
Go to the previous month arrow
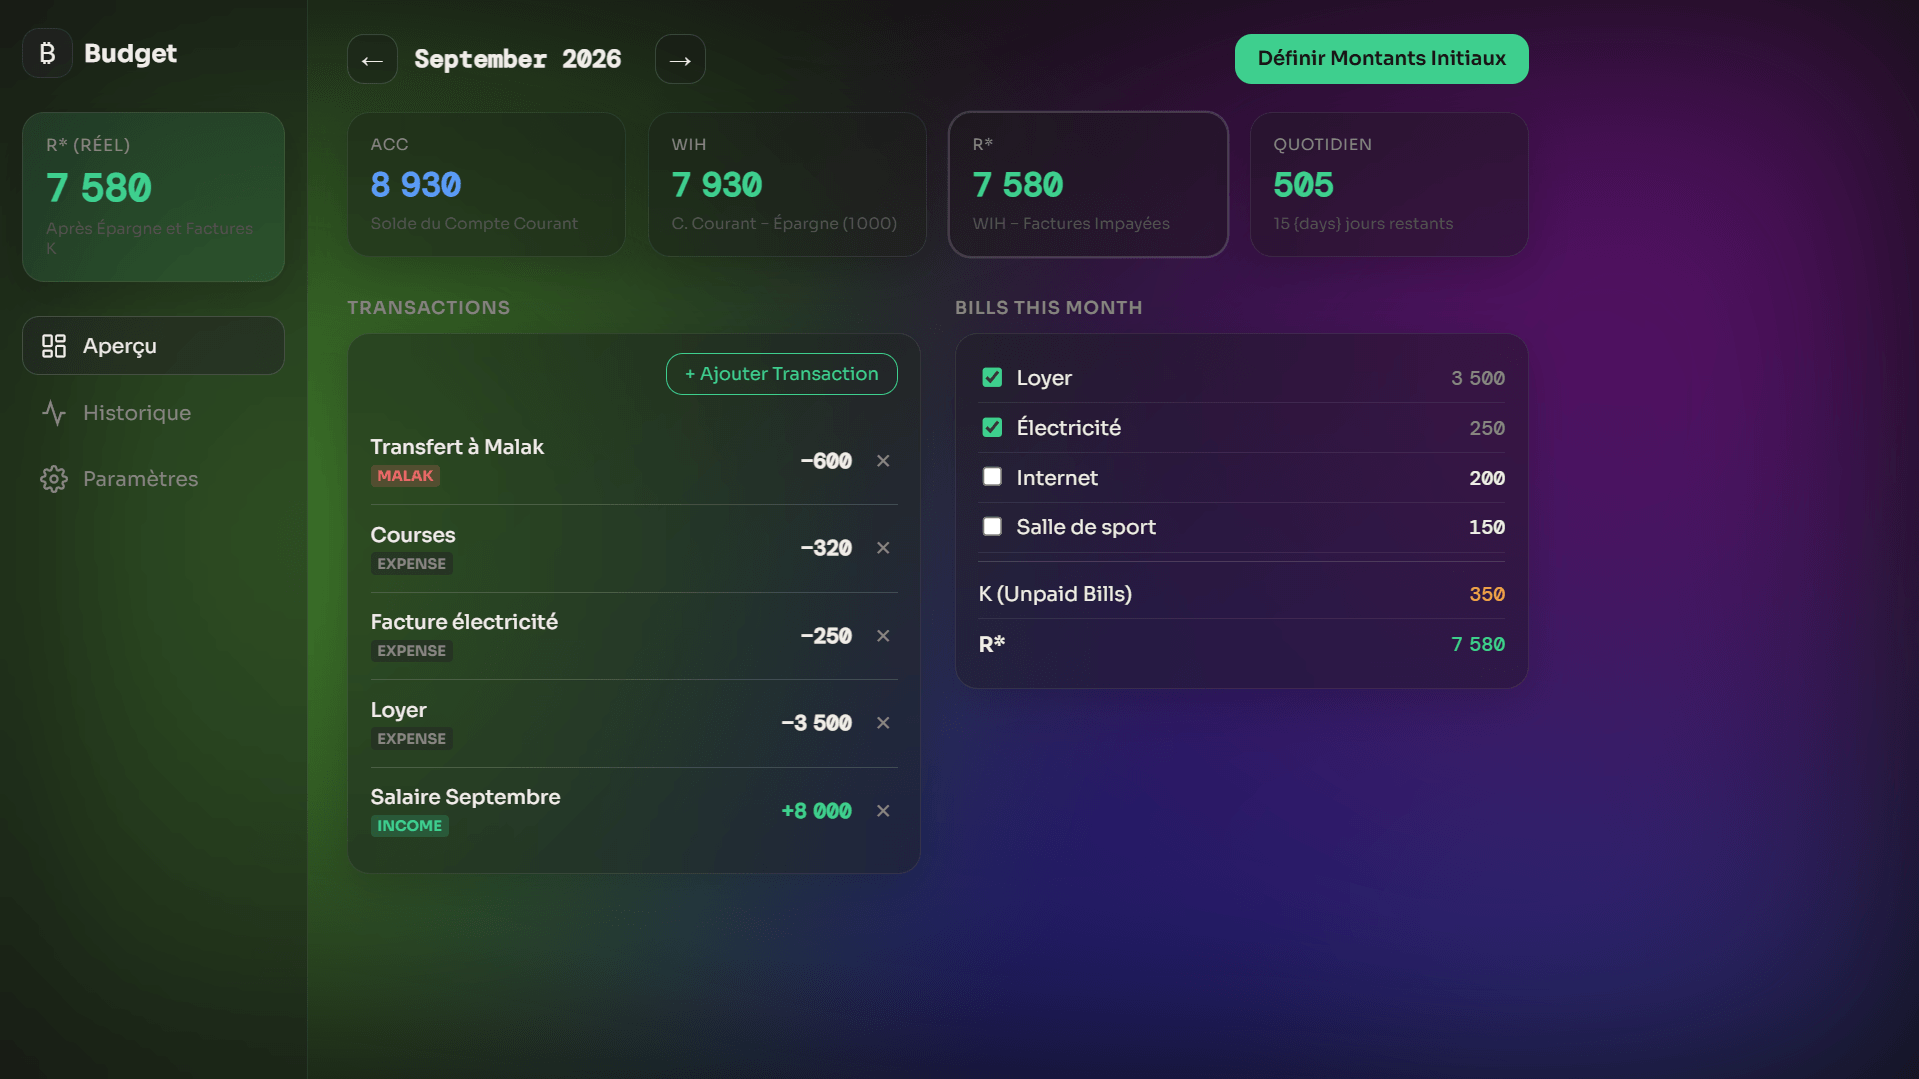372,60
